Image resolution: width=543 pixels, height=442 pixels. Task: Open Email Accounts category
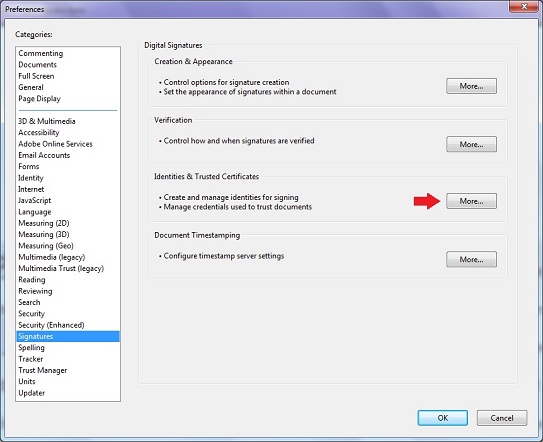pyautogui.click(x=44, y=155)
